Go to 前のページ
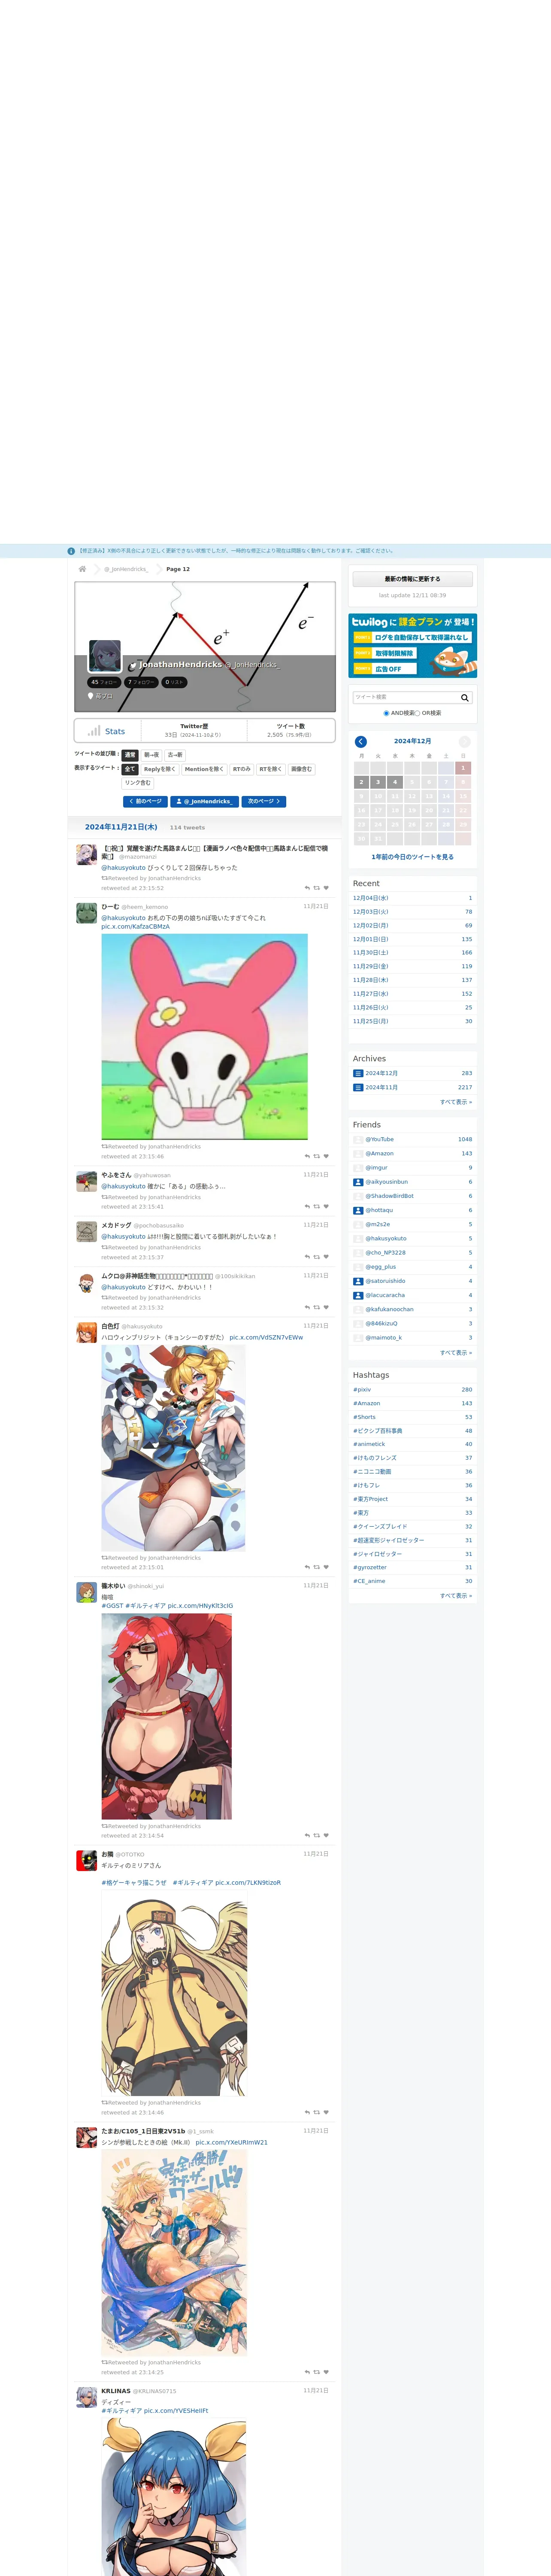The height and width of the screenshot is (2576, 551). (x=145, y=801)
